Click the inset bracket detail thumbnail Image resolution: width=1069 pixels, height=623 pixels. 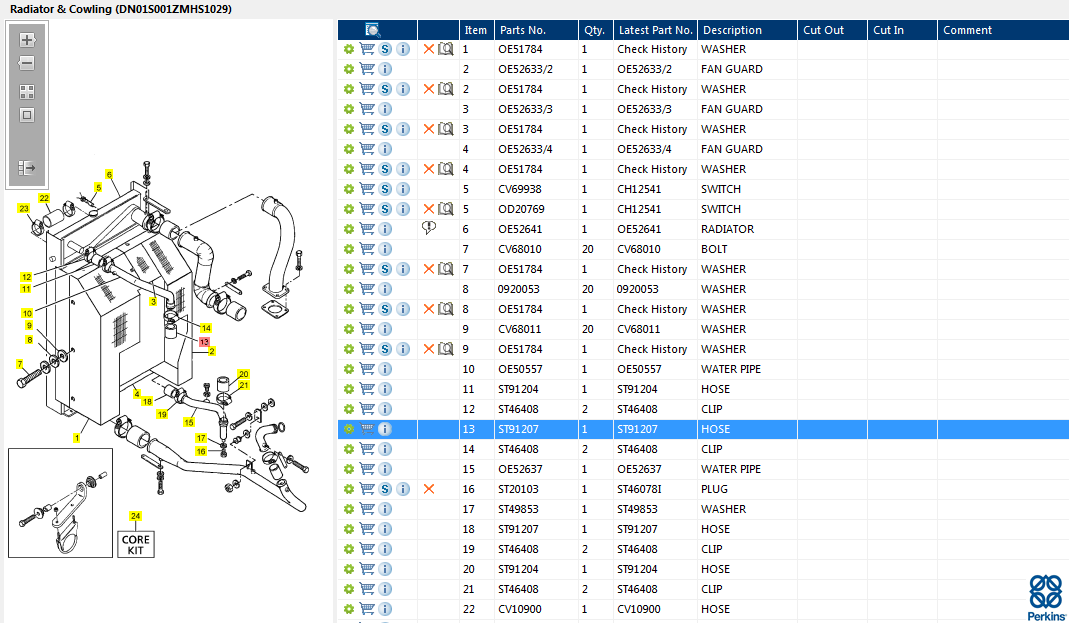60,502
